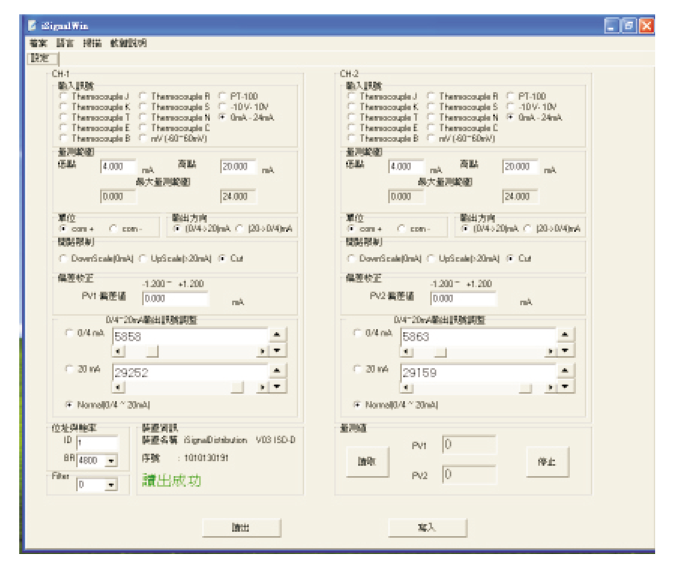
Task: Open the 檔案 (File) menu
Action: pyautogui.click(x=38, y=43)
